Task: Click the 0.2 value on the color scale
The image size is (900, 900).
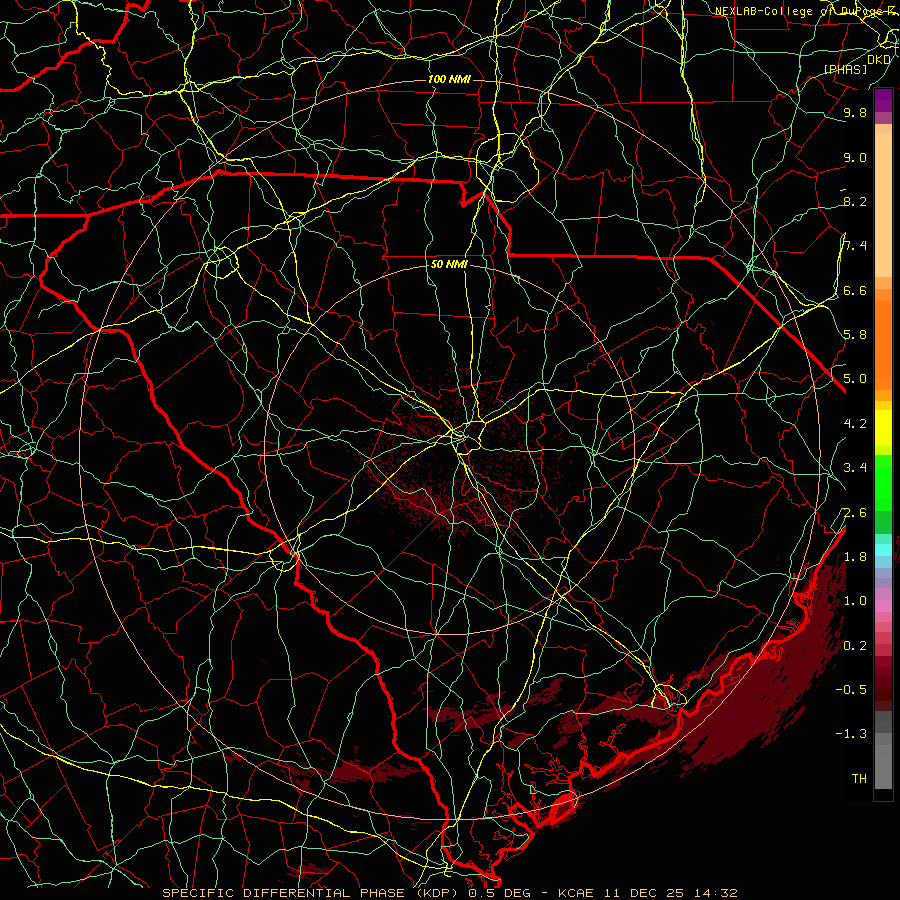Action: coord(855,646)
